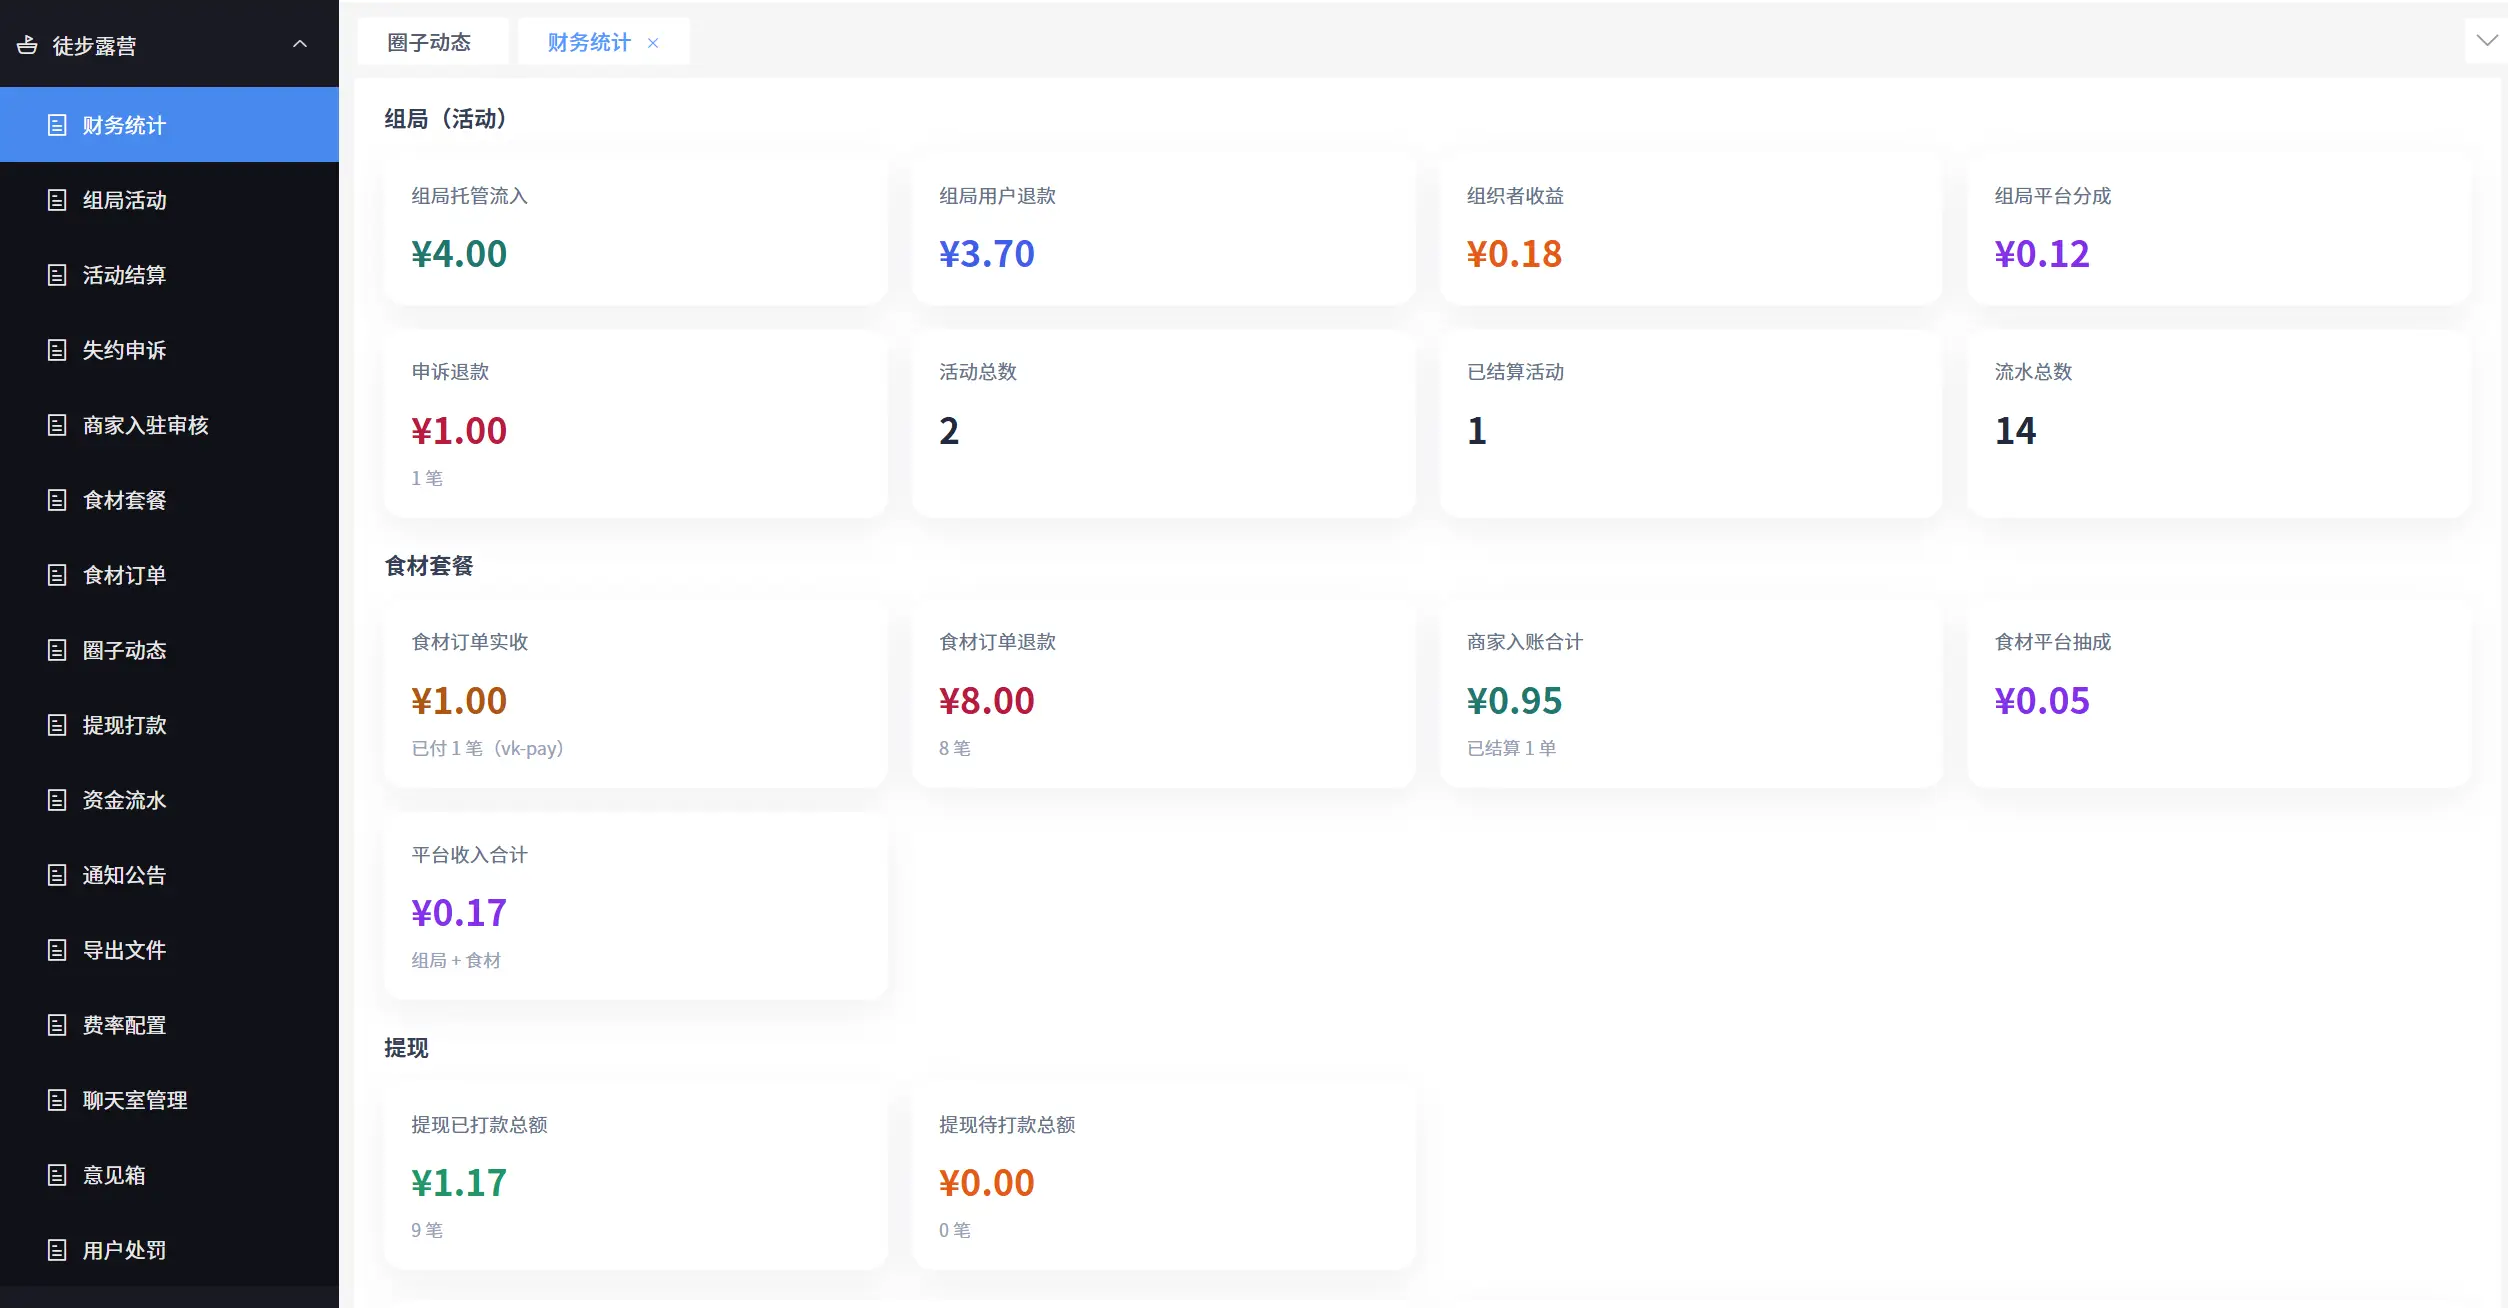Click the document icon beside 资金流水
The height and width of the screenshot is (1308, 2508).
point(57,800)
